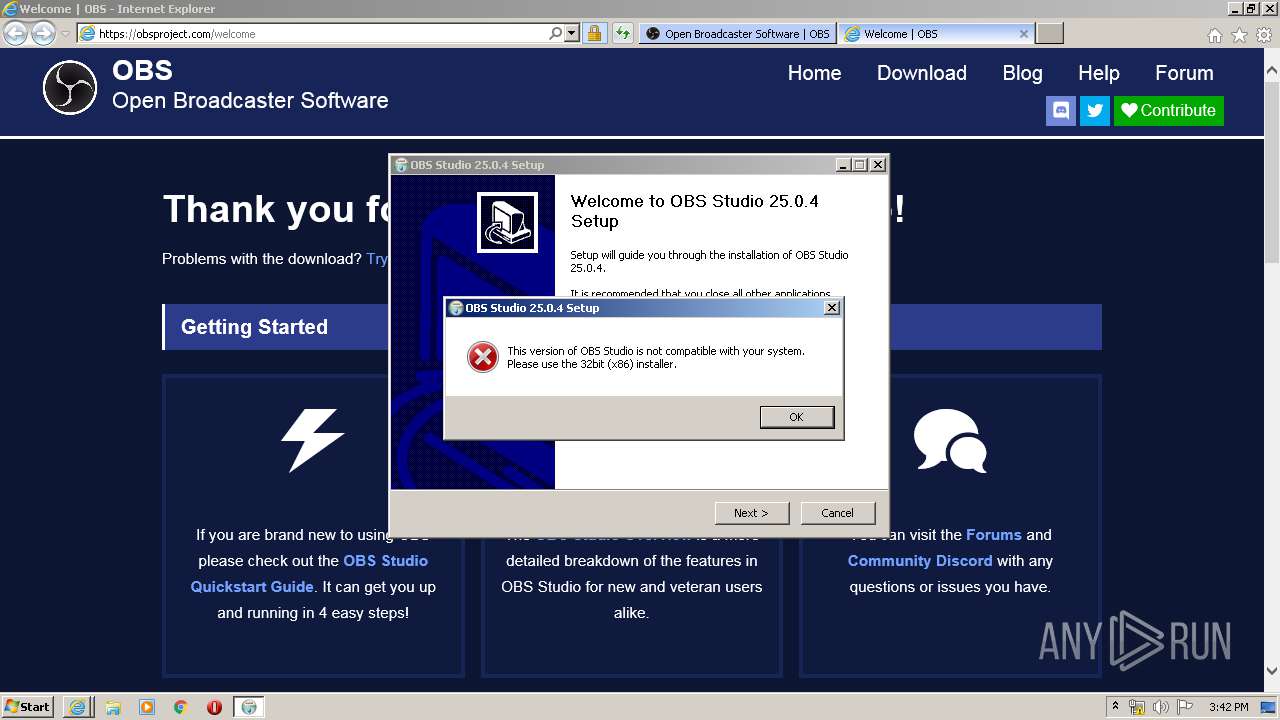This screenshot has height=720, width=1280.
Task: Click the chat bubbles community icon
Action: (x=950, y=440)
